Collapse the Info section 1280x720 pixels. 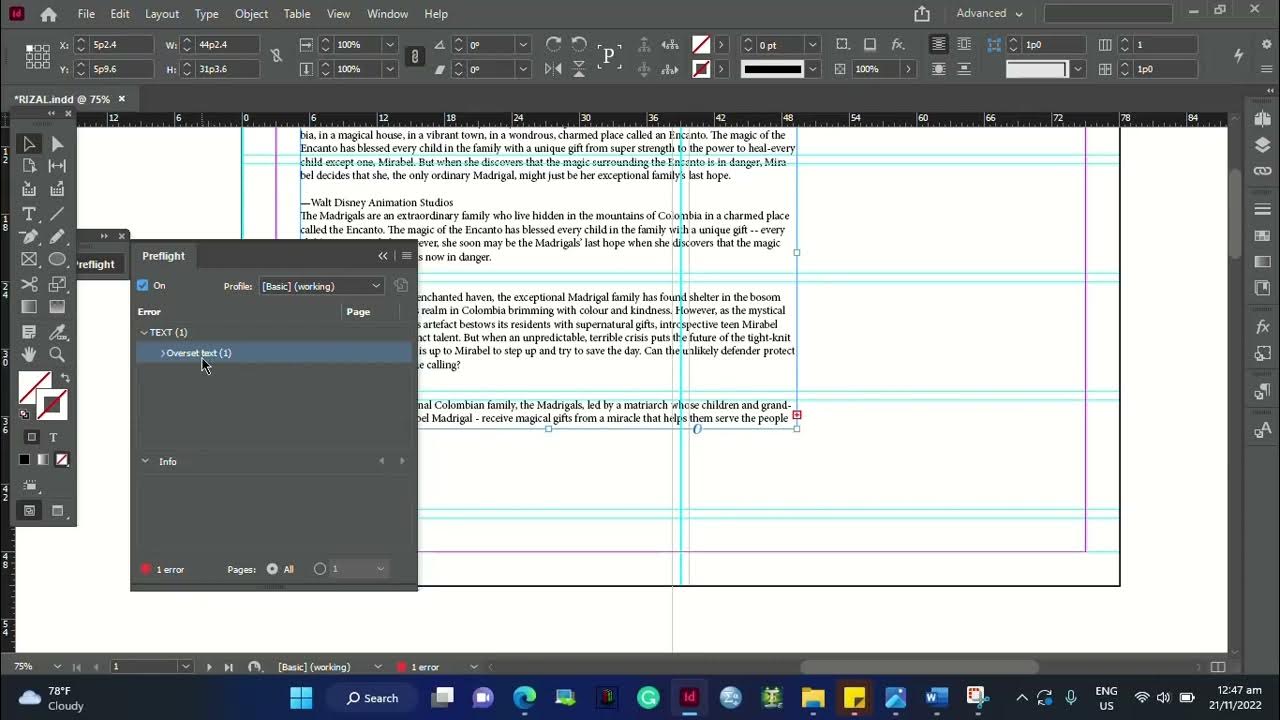(145, 461)
